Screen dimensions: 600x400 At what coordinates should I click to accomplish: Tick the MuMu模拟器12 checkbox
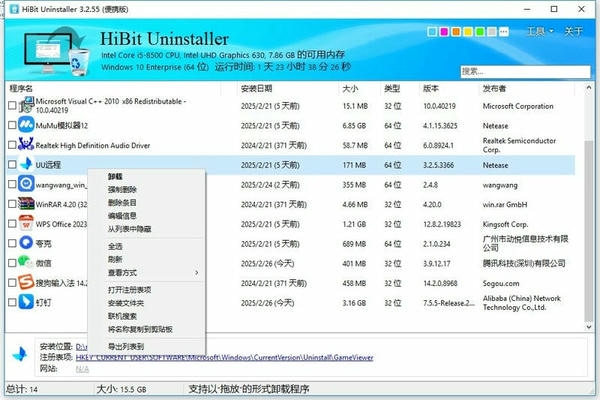click(12, 125)
